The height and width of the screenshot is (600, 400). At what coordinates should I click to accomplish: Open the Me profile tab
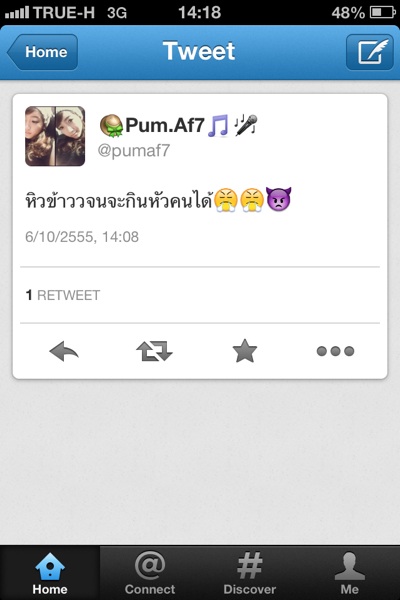[349, 572]
